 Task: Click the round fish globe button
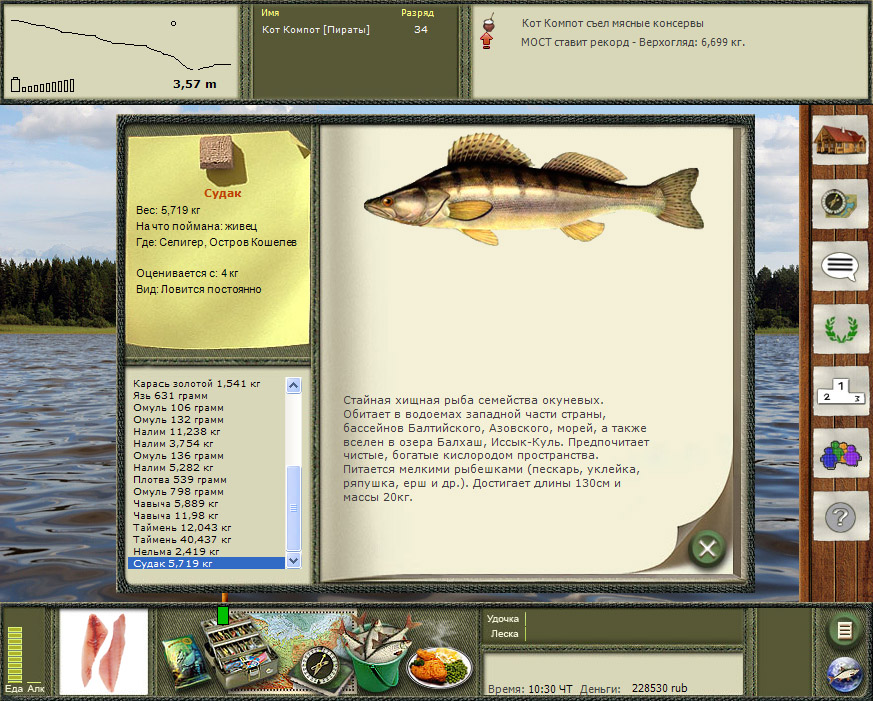pos(845,676)
